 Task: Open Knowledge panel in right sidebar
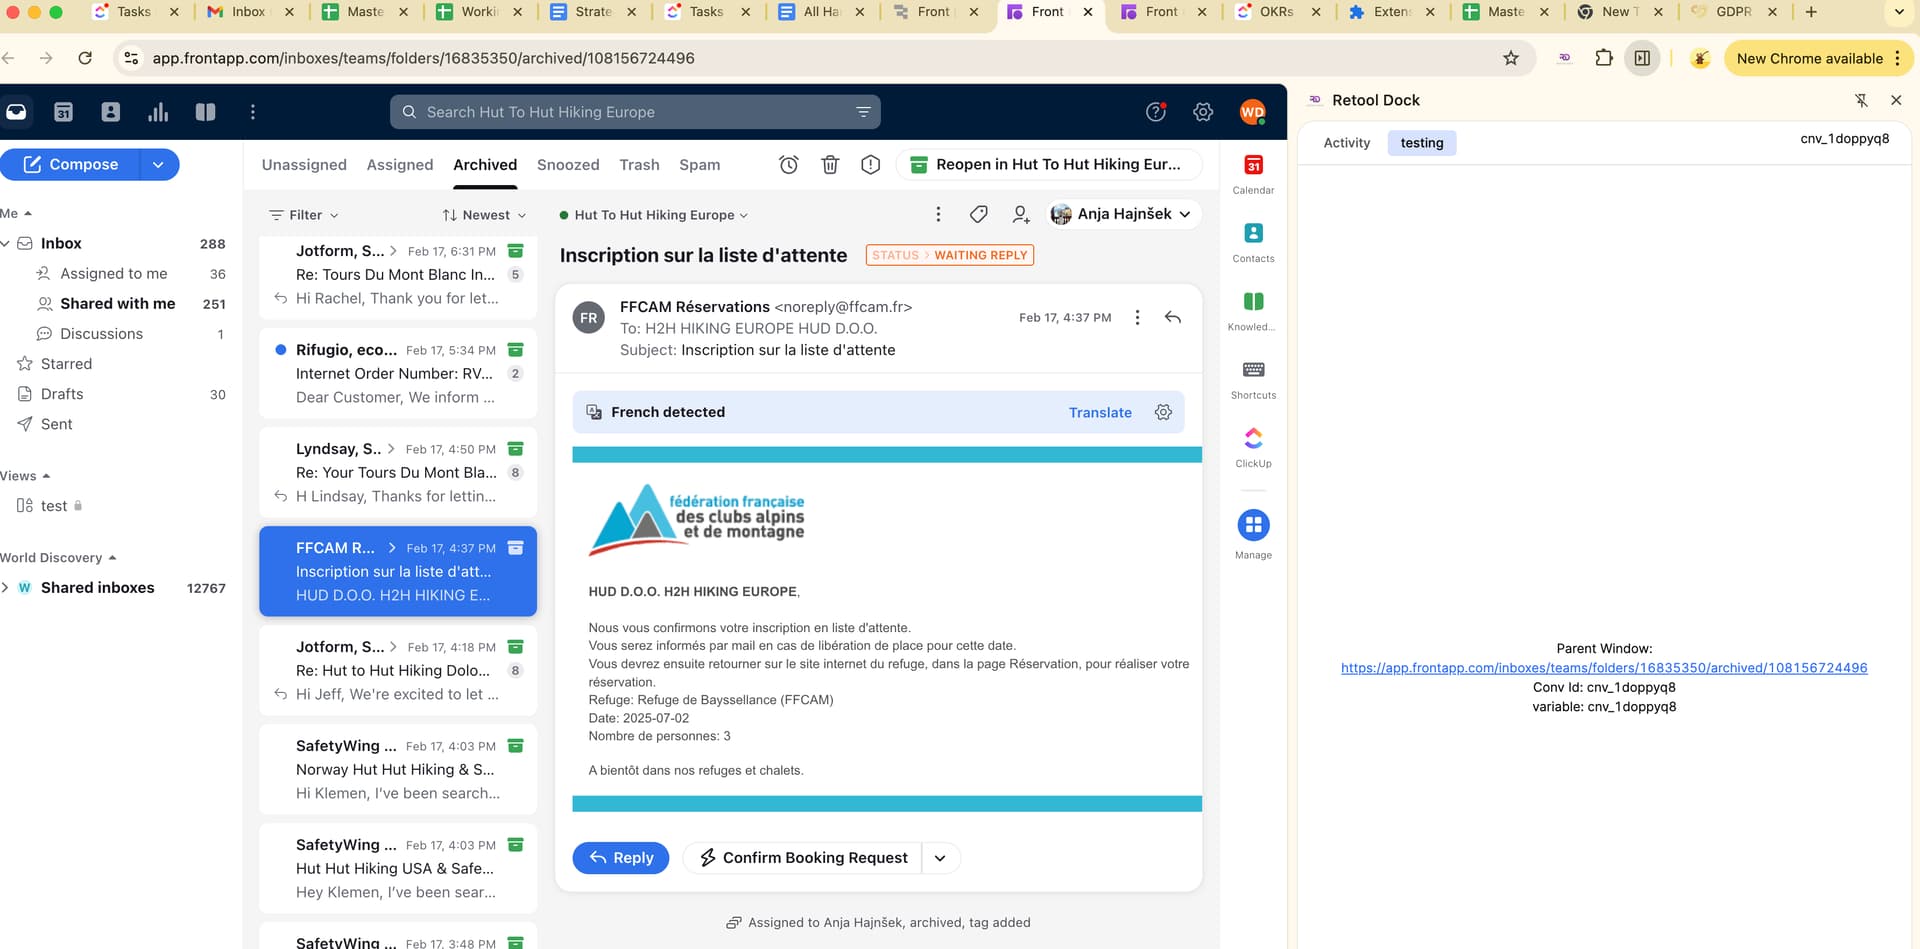(x=1253, y=310)
